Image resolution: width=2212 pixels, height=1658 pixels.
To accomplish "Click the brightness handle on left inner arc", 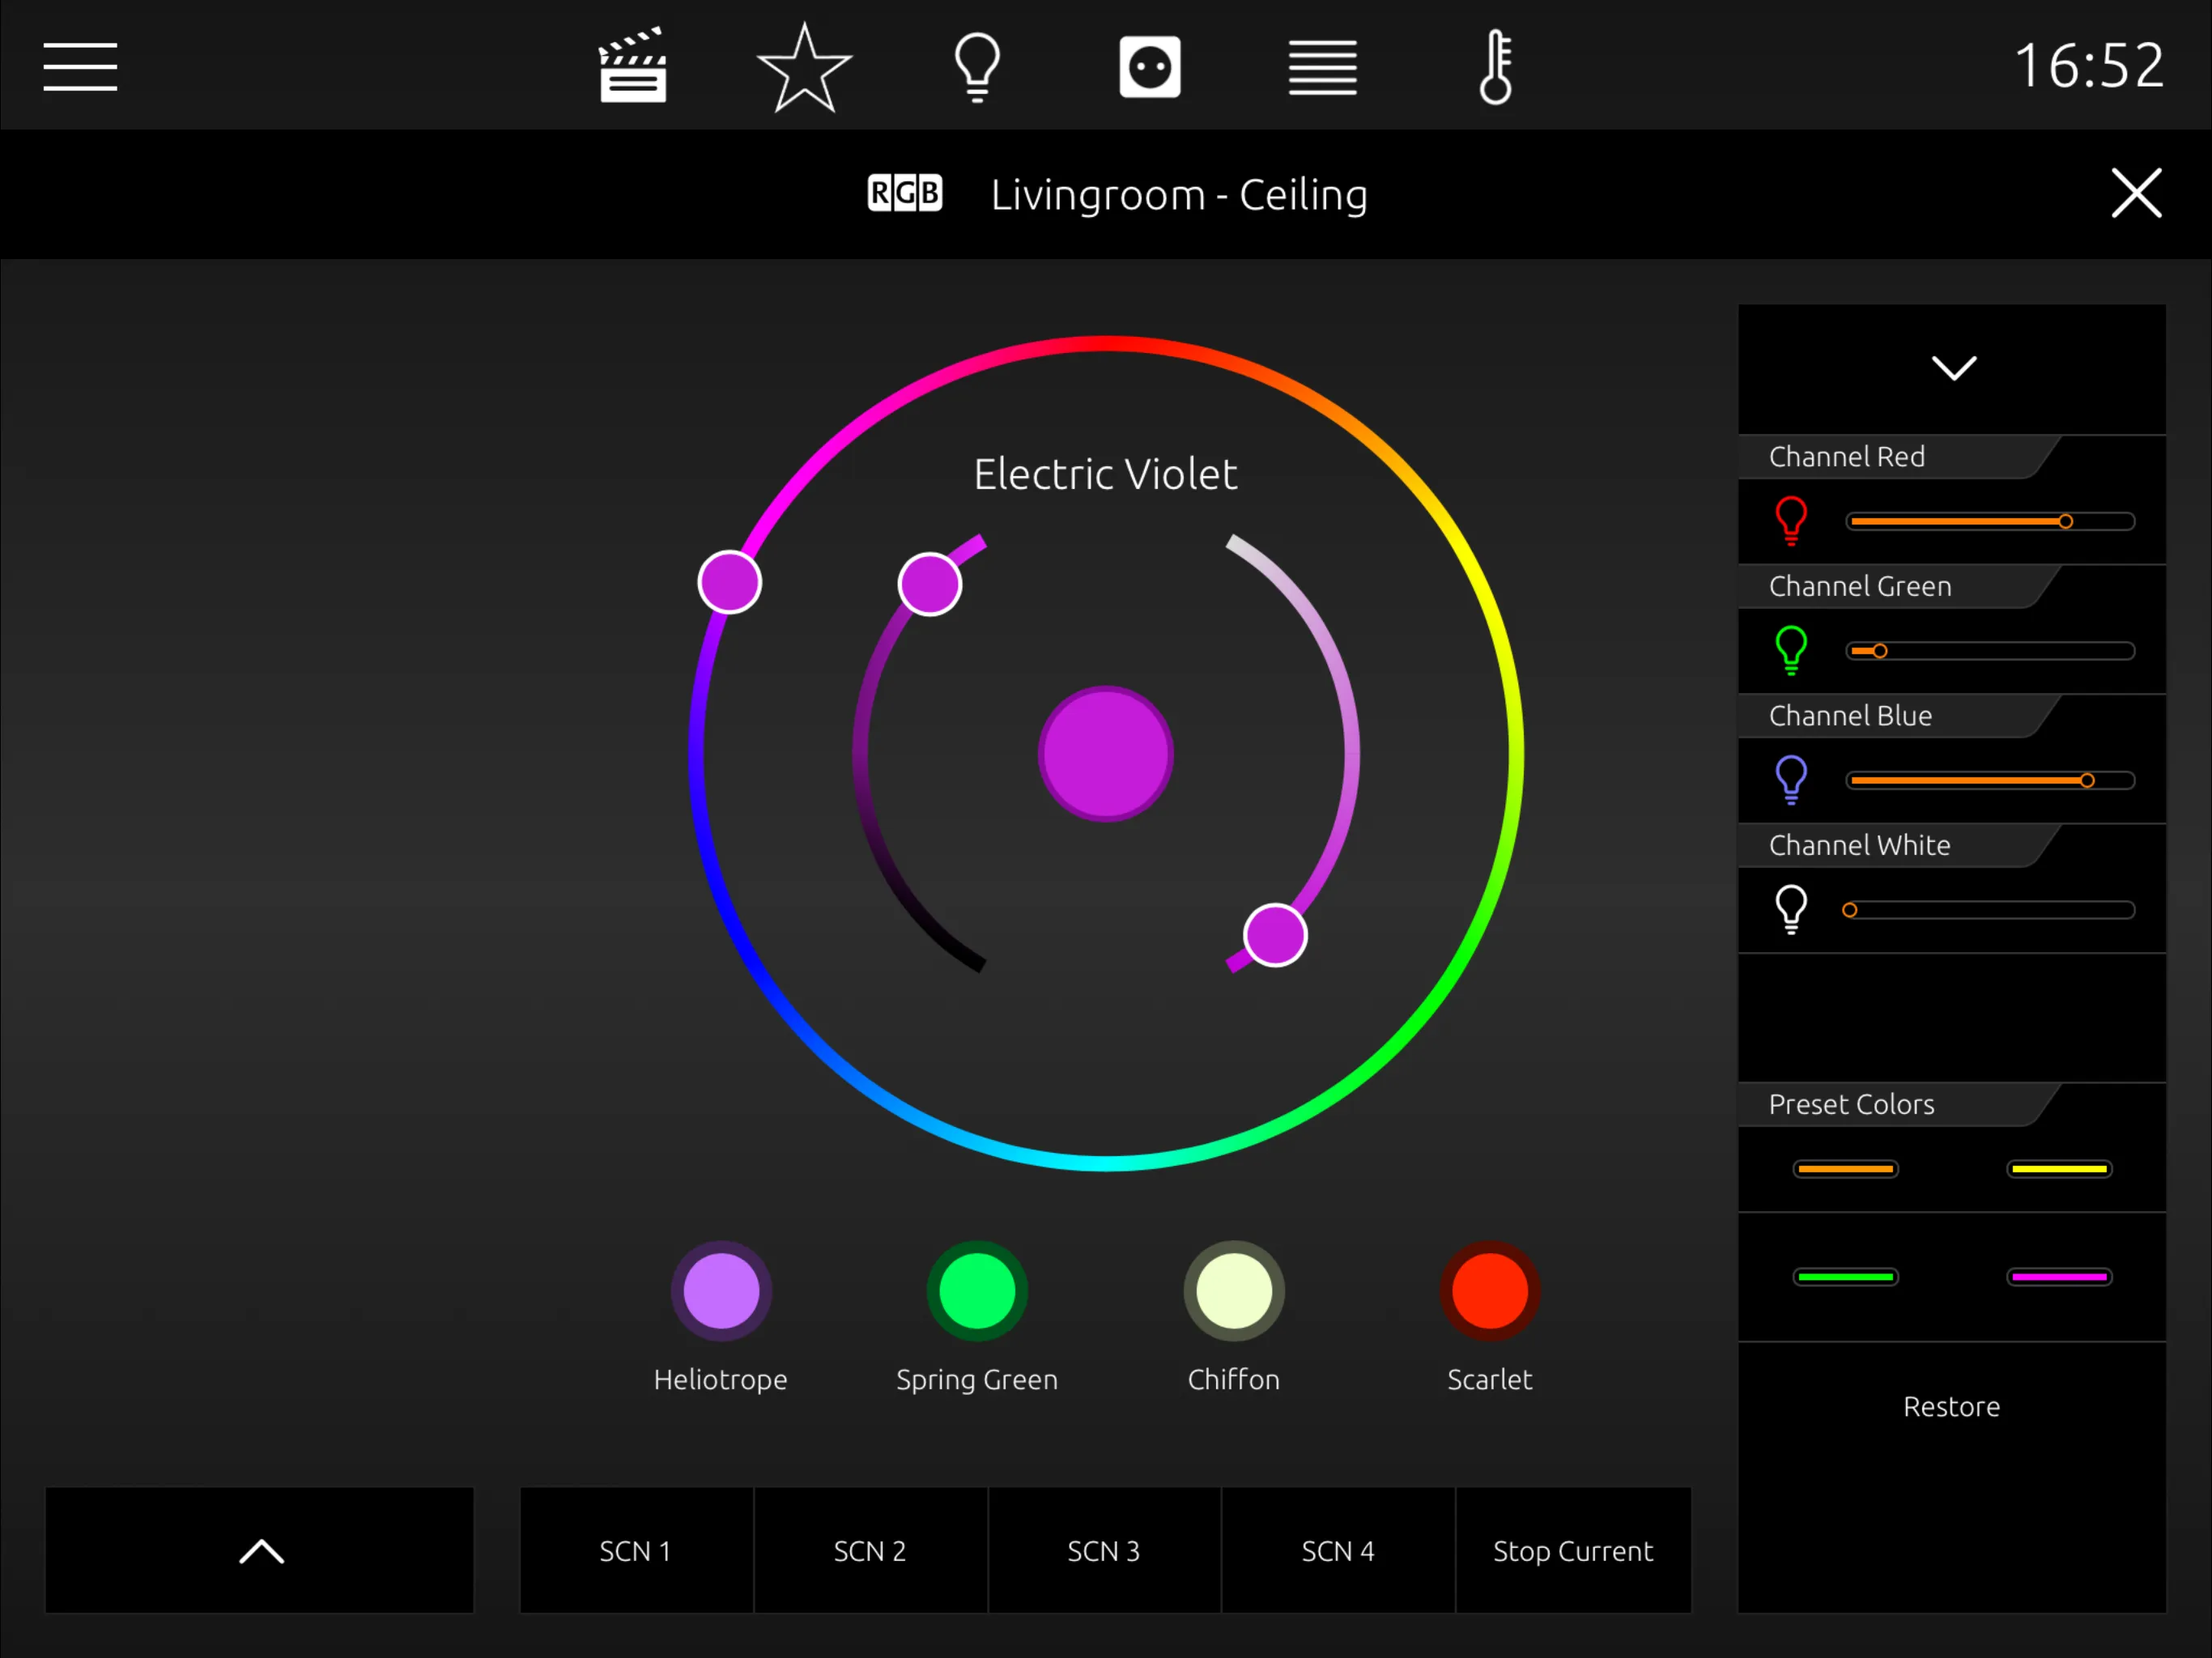I will click(x=930, y=584).
